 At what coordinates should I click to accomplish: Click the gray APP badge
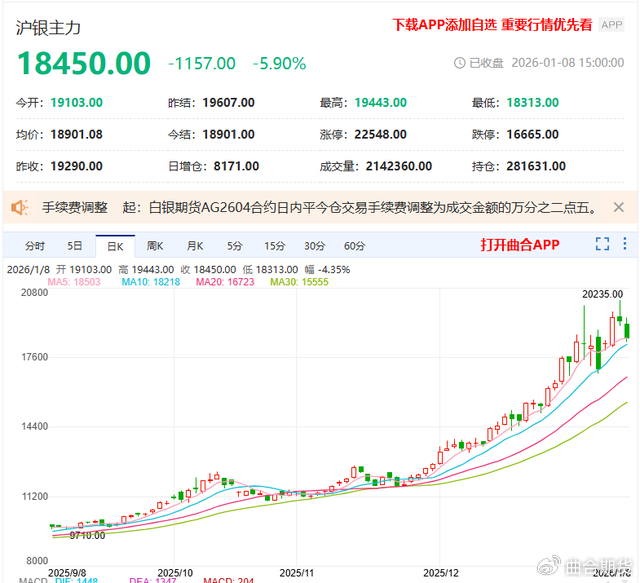[611, 25]
